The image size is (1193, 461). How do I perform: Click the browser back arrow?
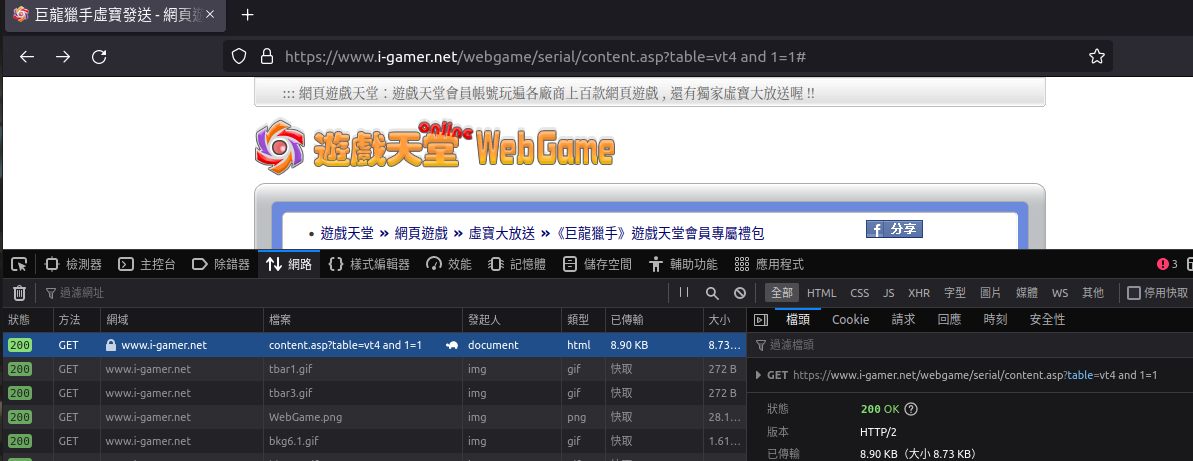pos(27,56)
